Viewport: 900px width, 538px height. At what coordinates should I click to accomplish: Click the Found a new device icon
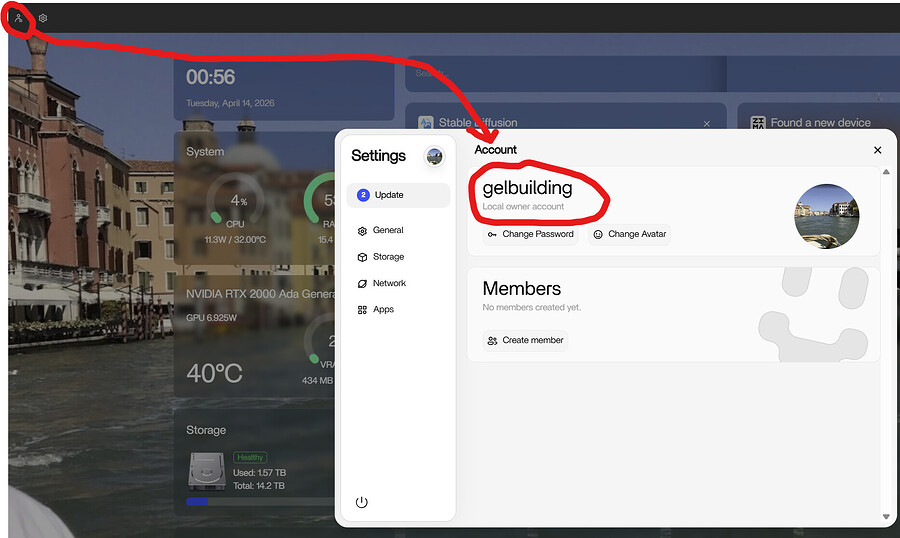[758, 123]
